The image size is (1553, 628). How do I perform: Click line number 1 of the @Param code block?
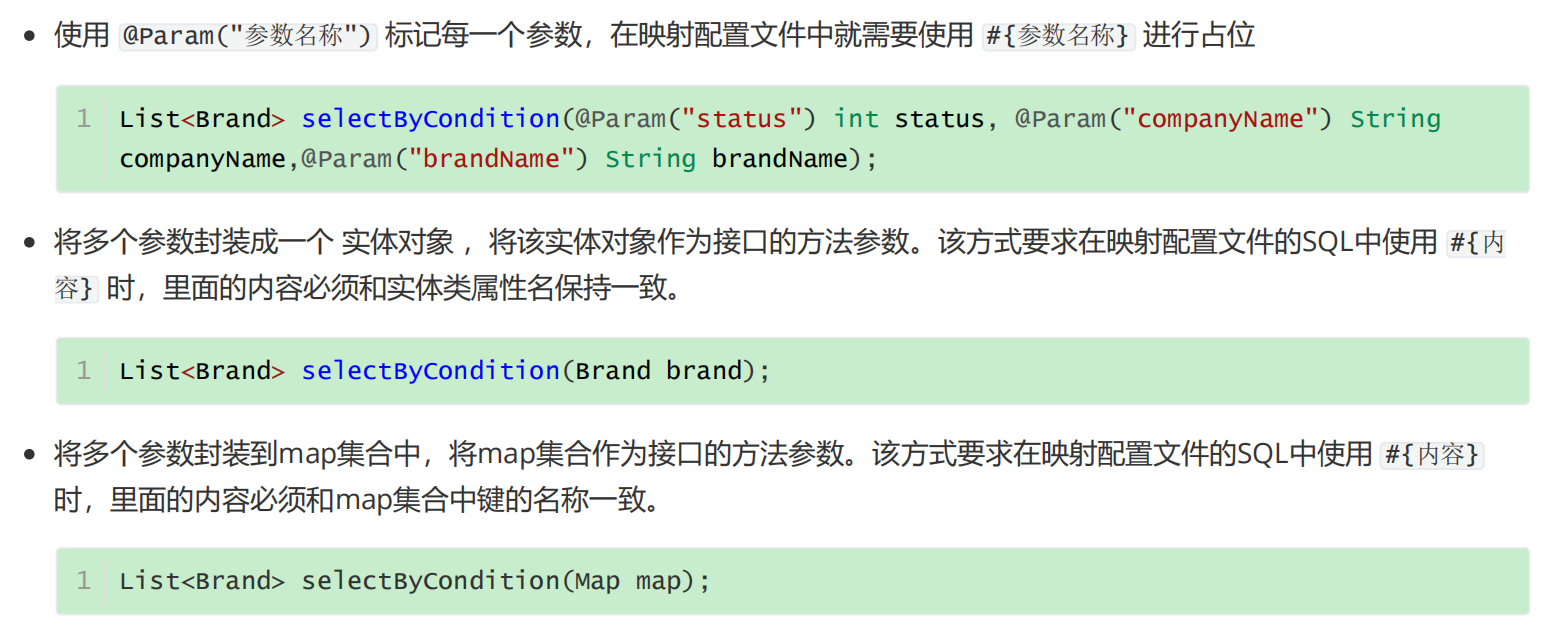(x=84, y=119)
